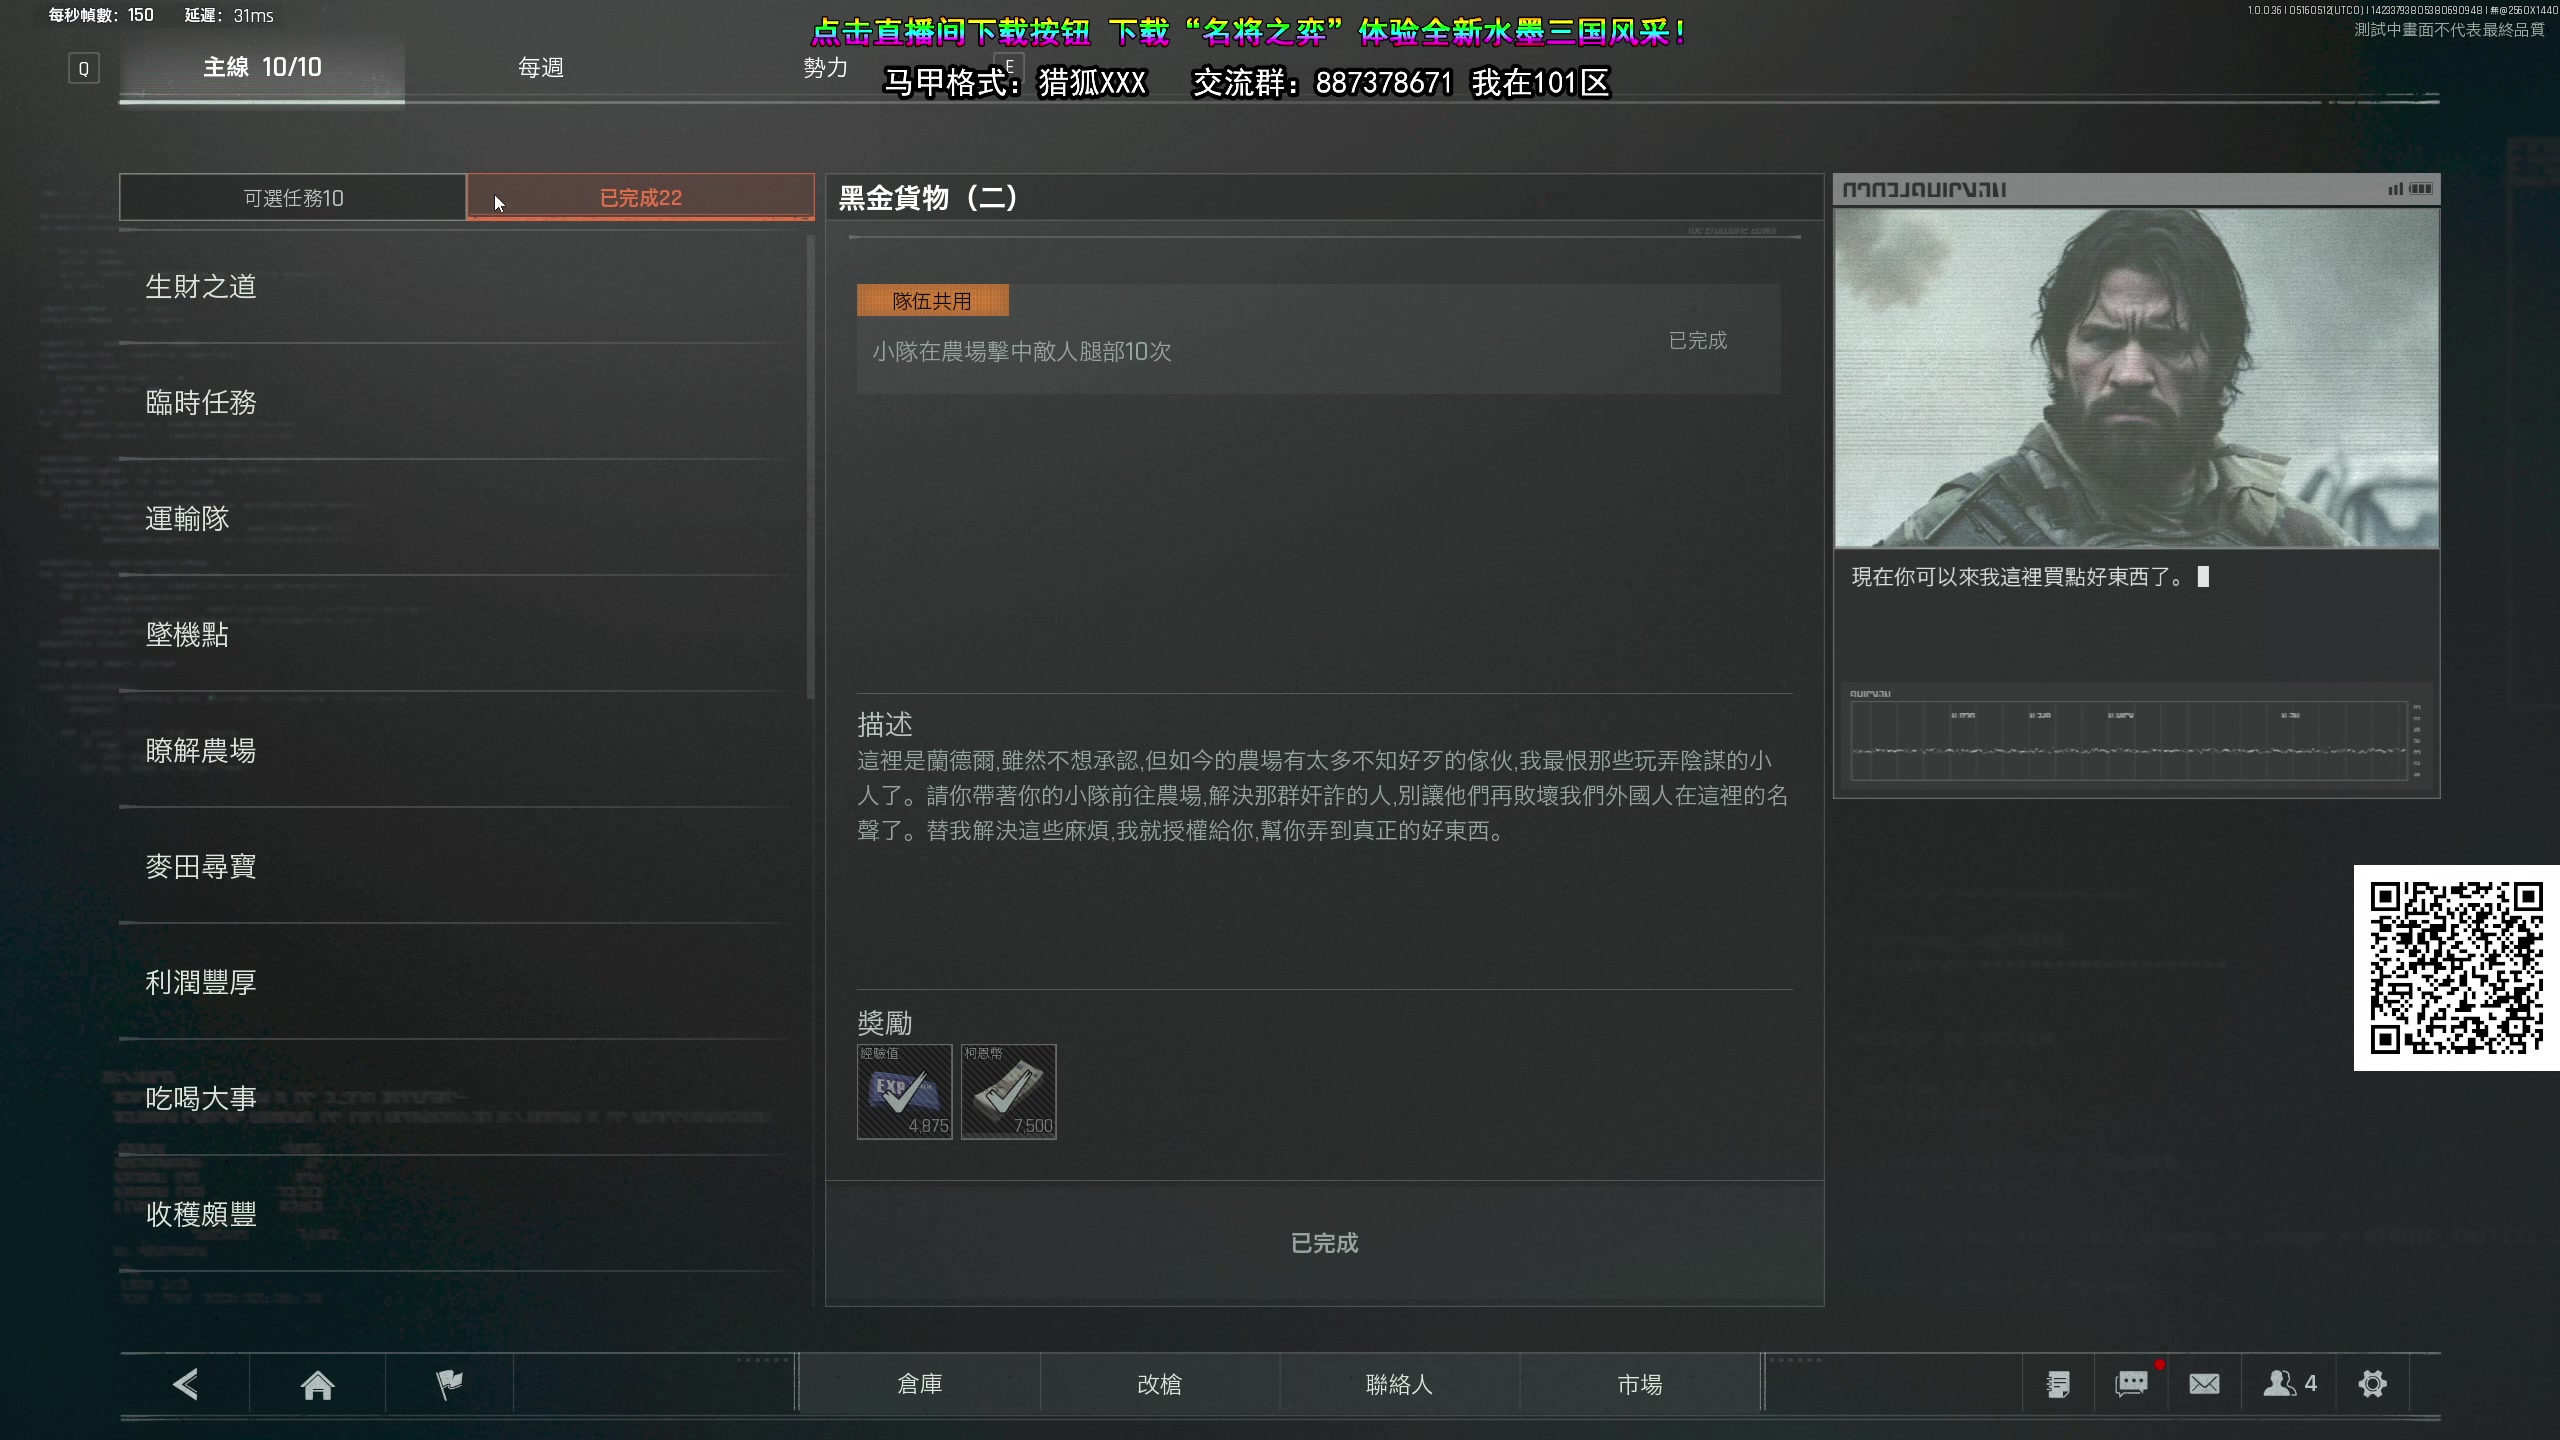Viewport: 2560px width, 1440px height.
Task: Open the 倉庫 warehouse button
Action: click(919, 1384)
